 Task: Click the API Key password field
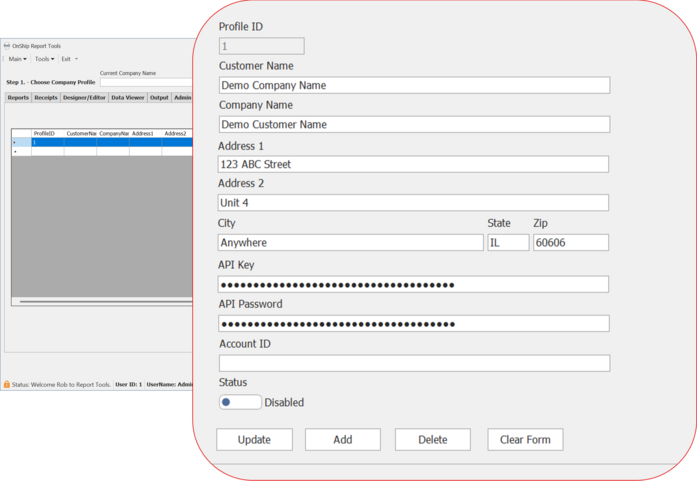click(414, 284)
